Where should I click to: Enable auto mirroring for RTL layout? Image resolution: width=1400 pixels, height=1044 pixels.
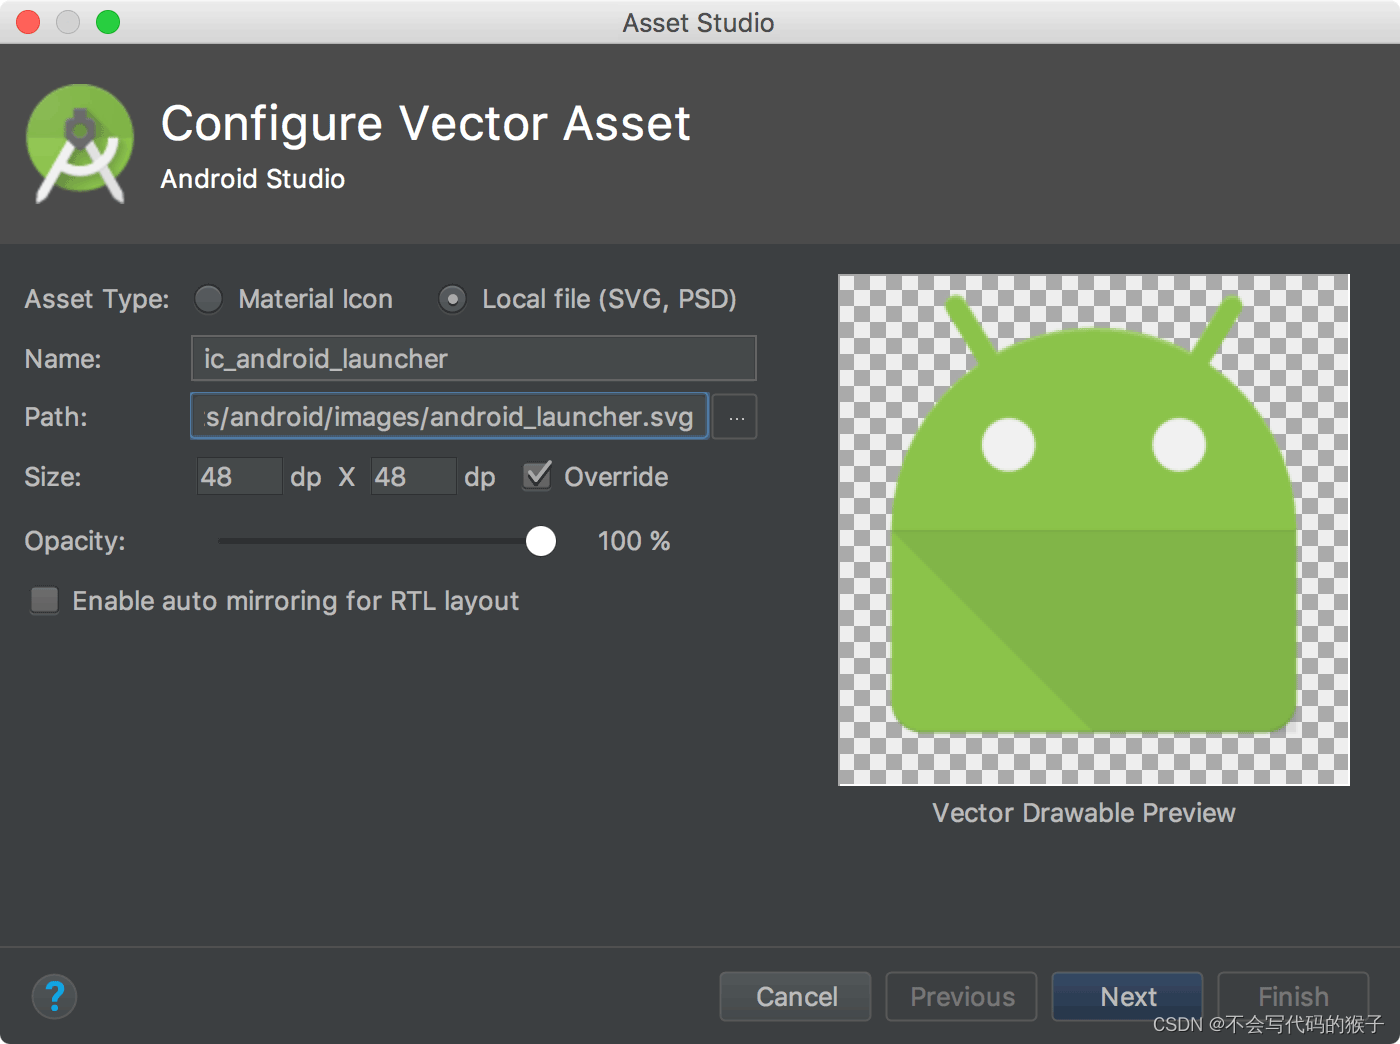(x=44, y=600)
